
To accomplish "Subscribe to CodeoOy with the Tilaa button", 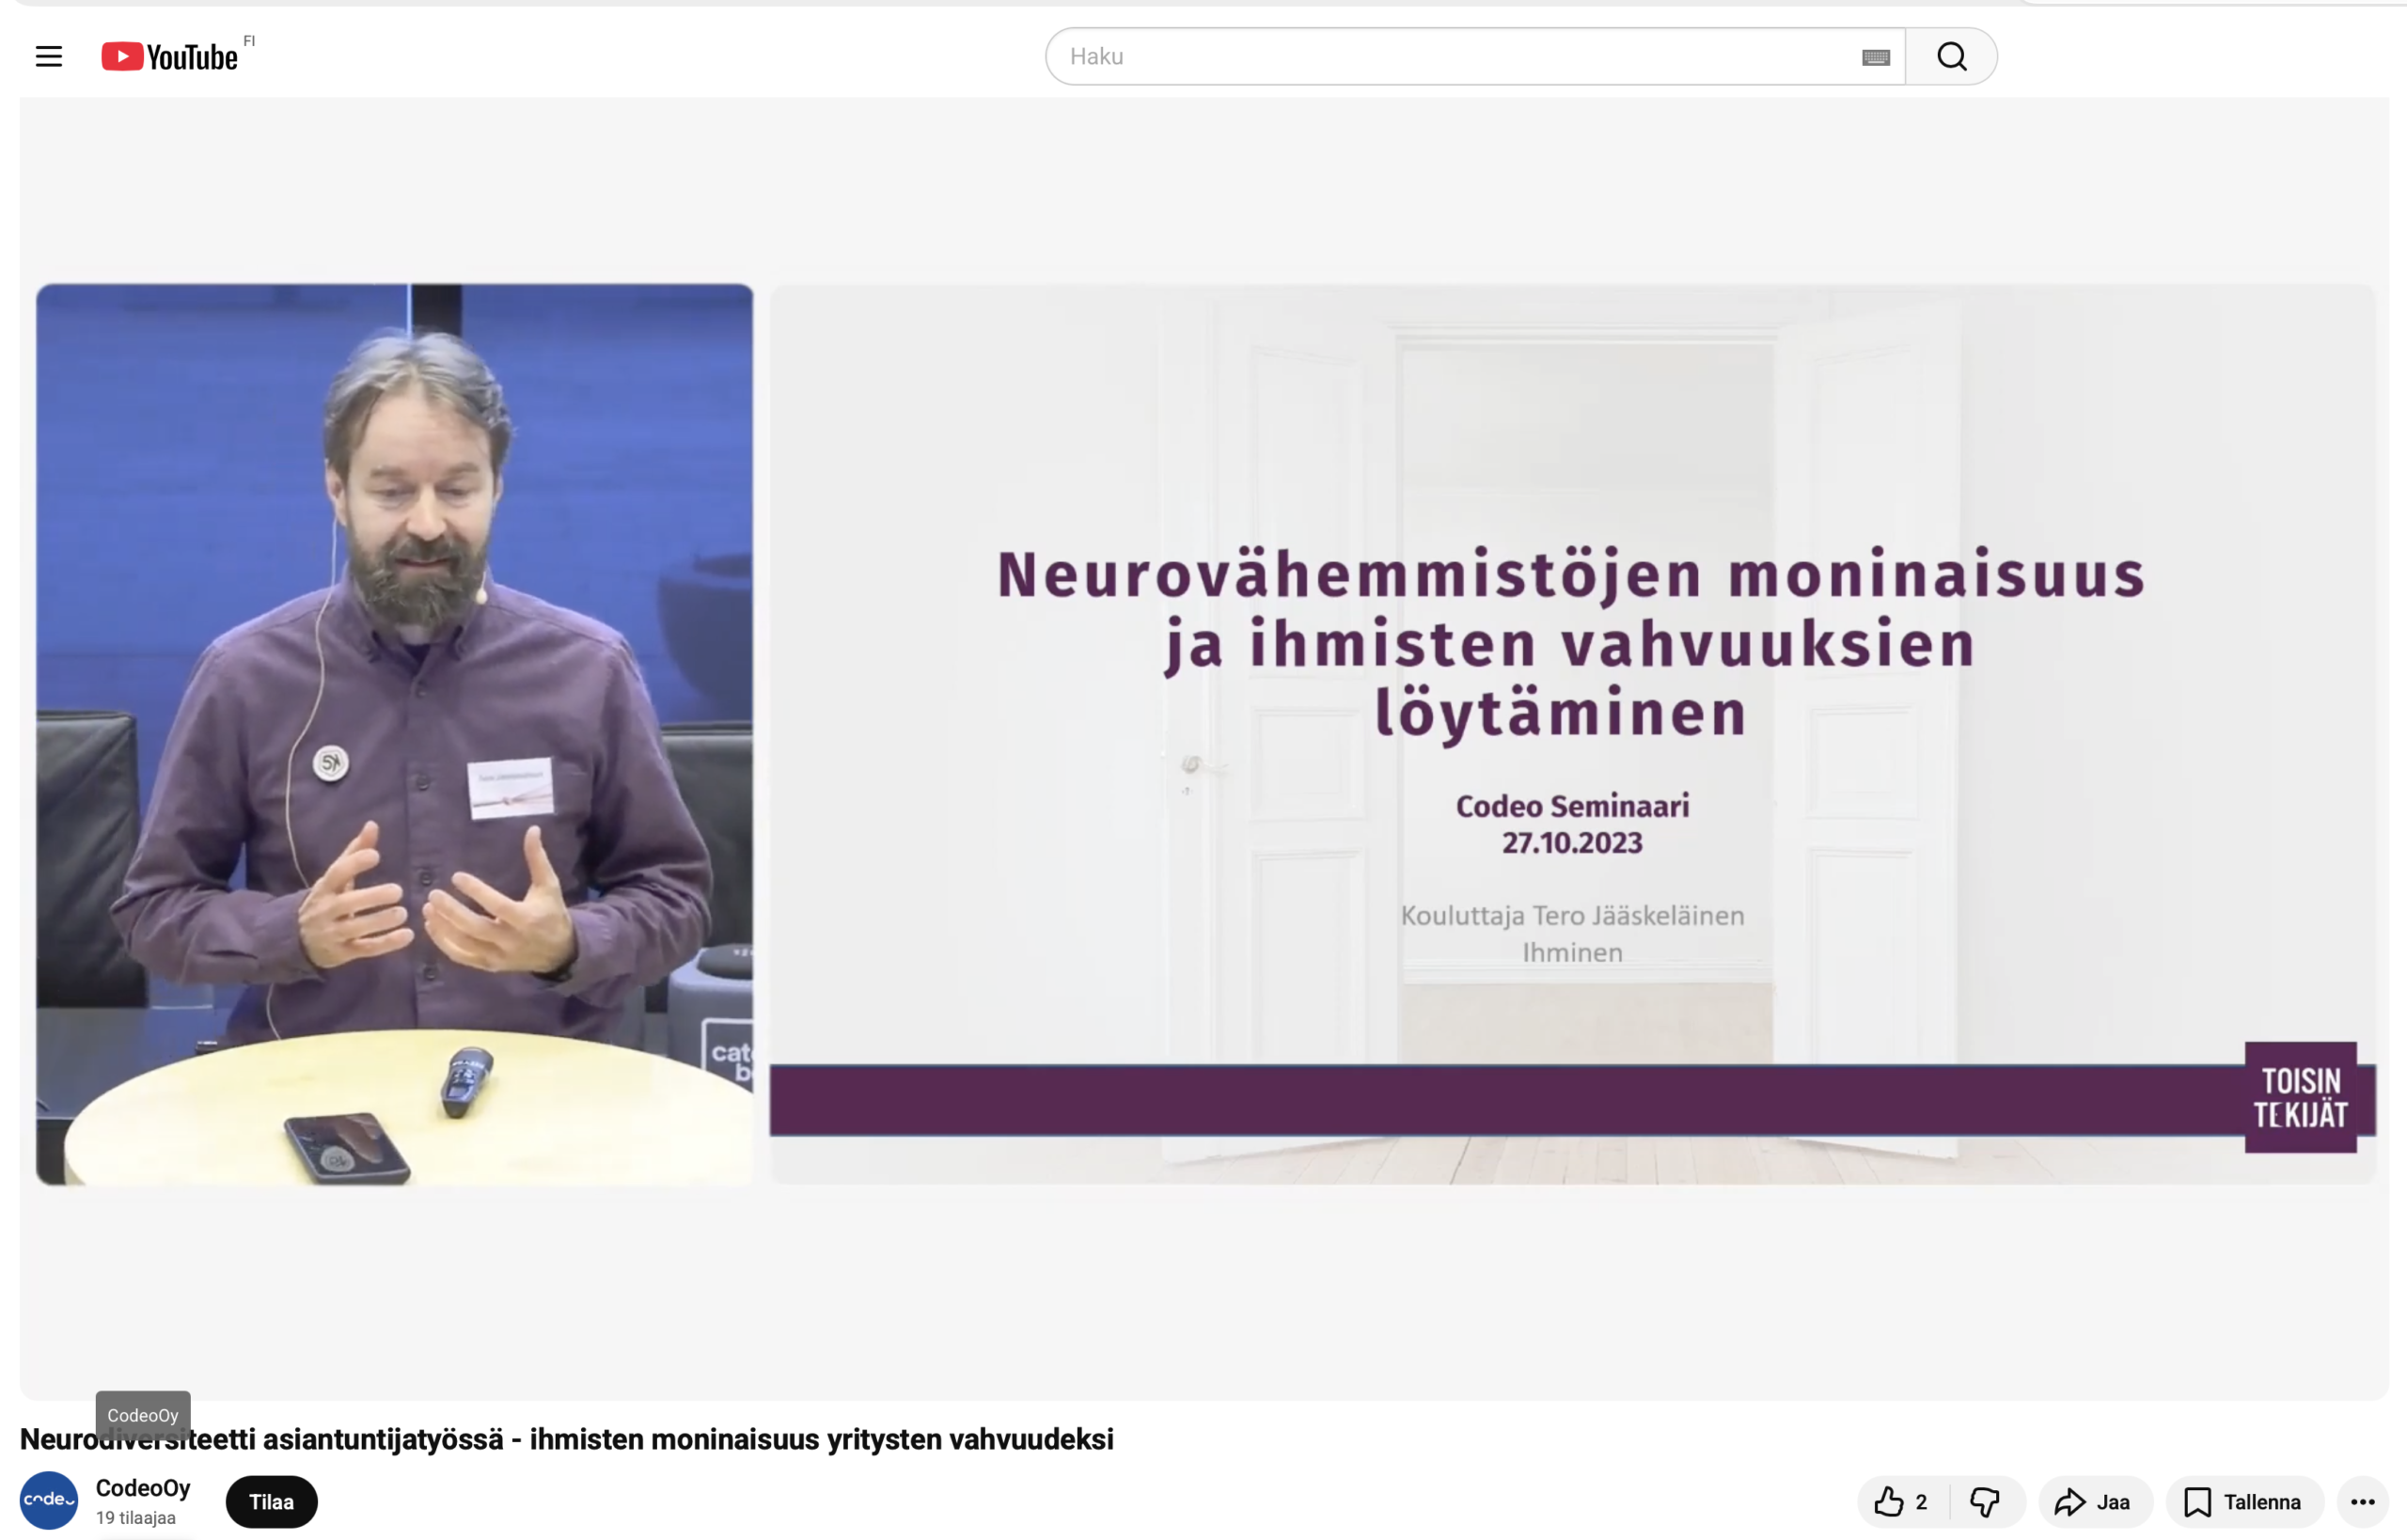I will (x=270, y=1501).
